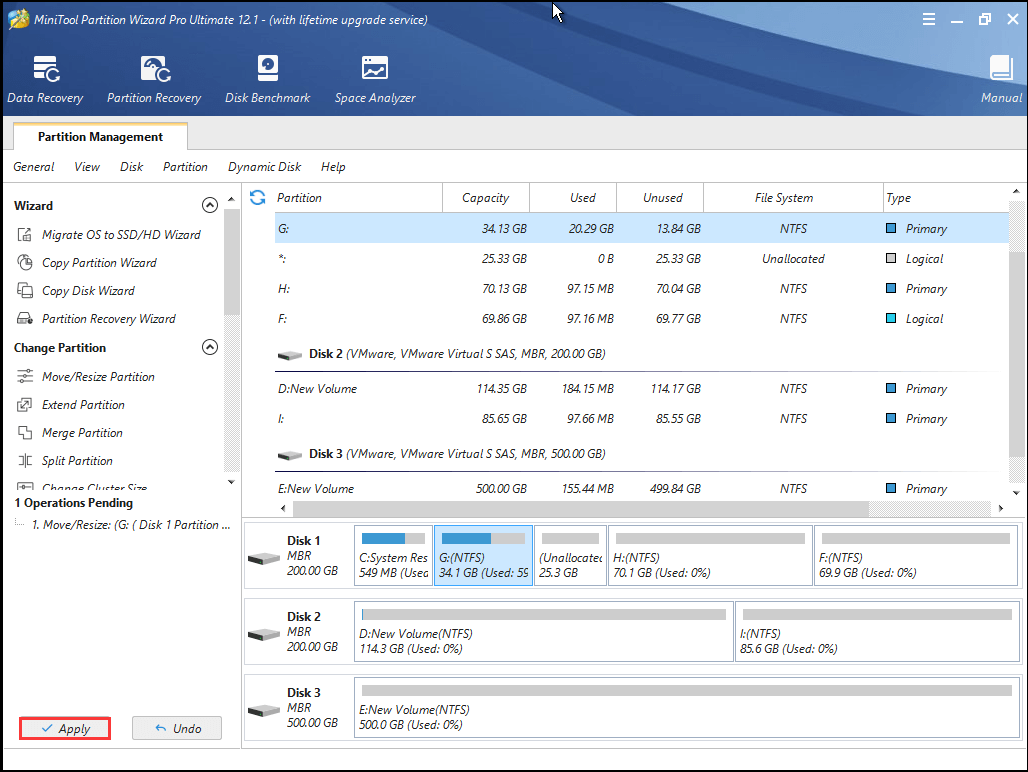Start the Copy Disk Wizard

coord(89,290)
